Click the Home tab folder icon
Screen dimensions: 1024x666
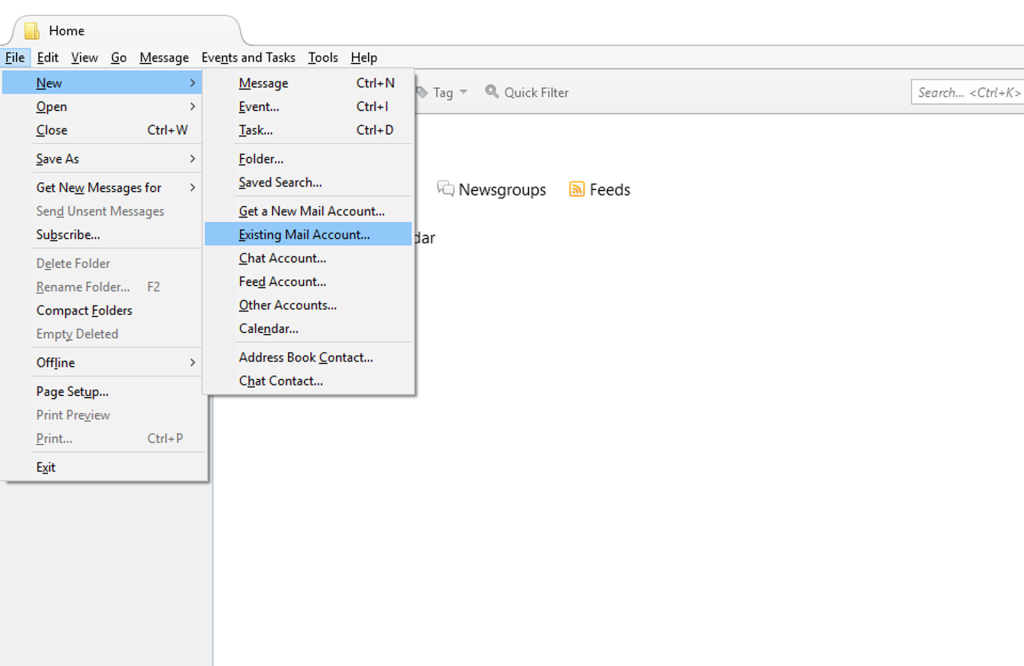pyautogui.click(x=32, y=31)
